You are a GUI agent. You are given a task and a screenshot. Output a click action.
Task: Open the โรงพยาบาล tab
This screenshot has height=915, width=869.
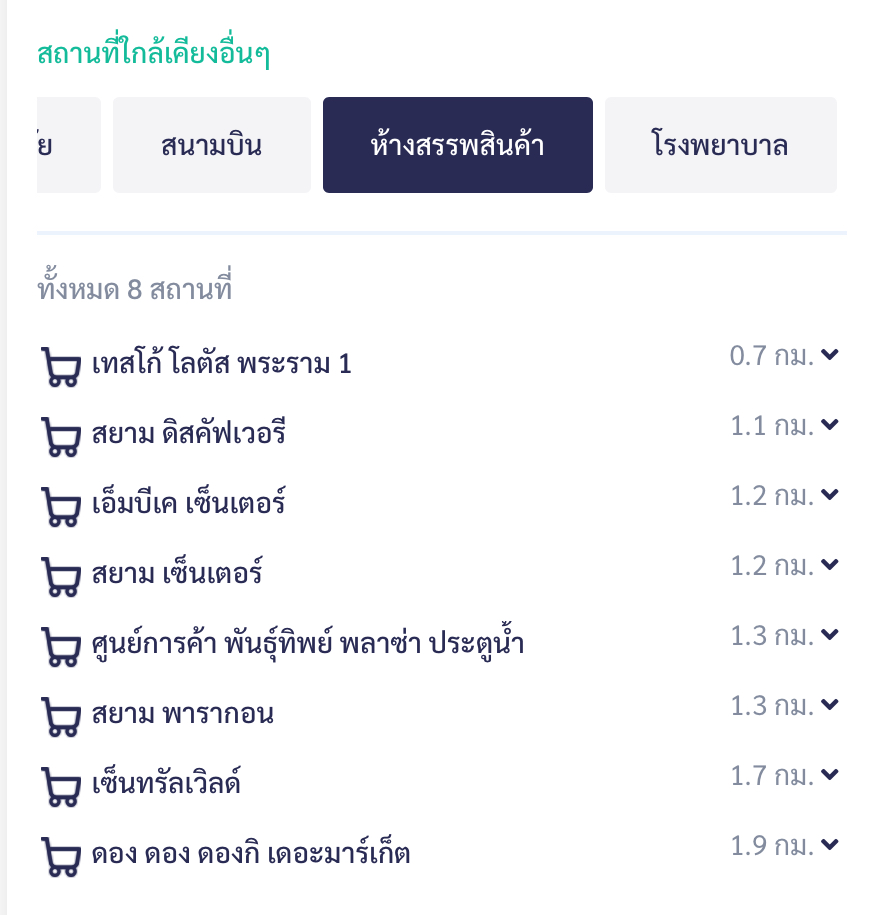coord(720,145)
